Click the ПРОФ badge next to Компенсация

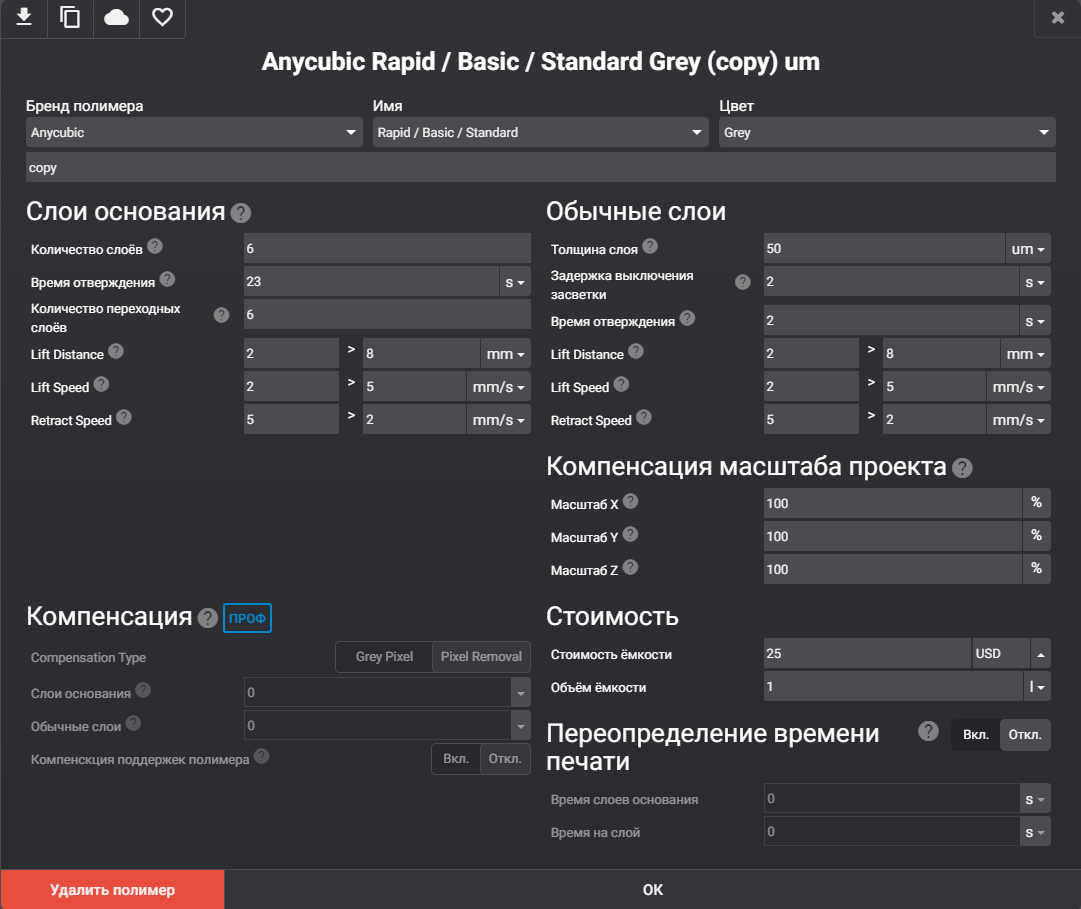click(247, 619)
